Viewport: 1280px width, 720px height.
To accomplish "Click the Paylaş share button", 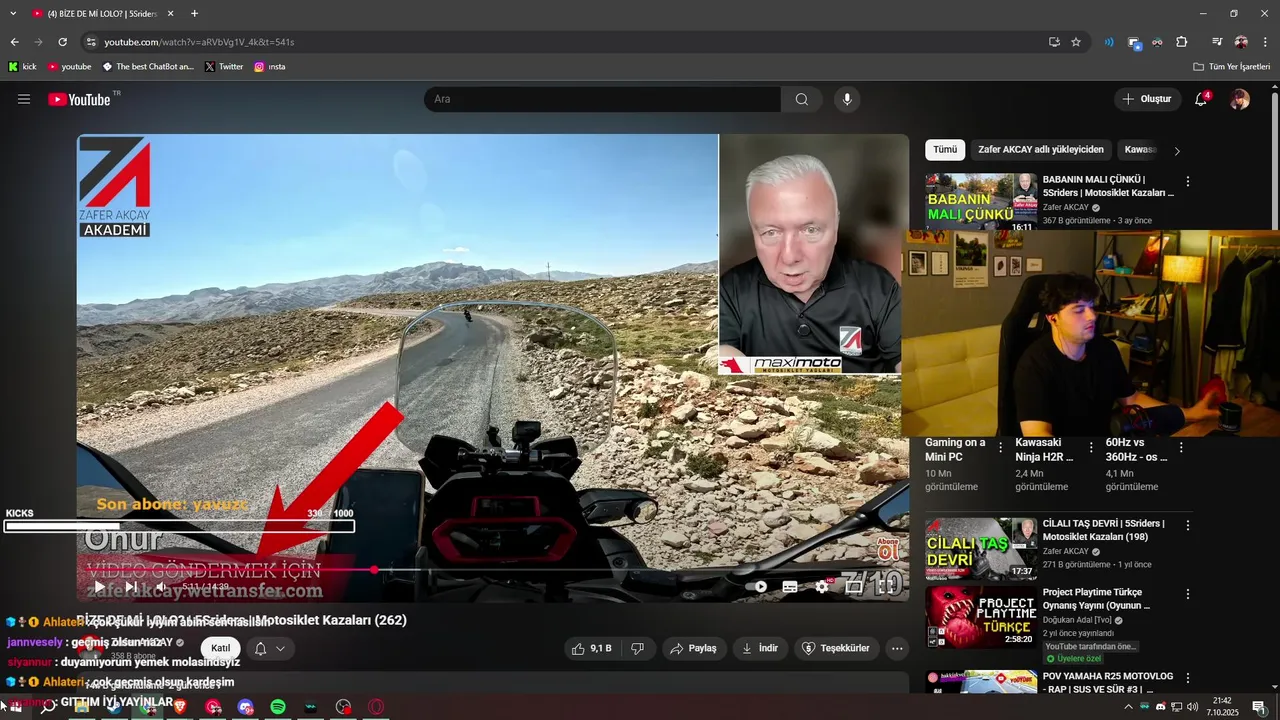I will (x=694, y=648).
